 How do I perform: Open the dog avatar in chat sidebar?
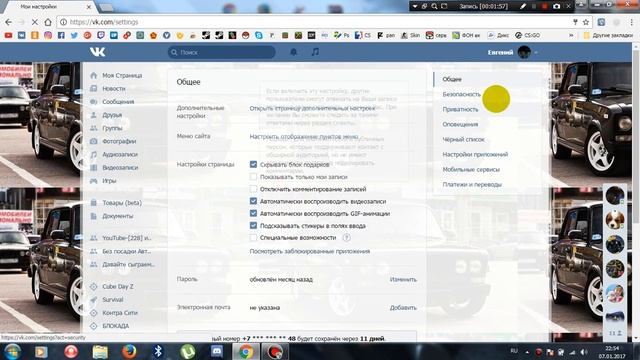click(x=615, y=220)
